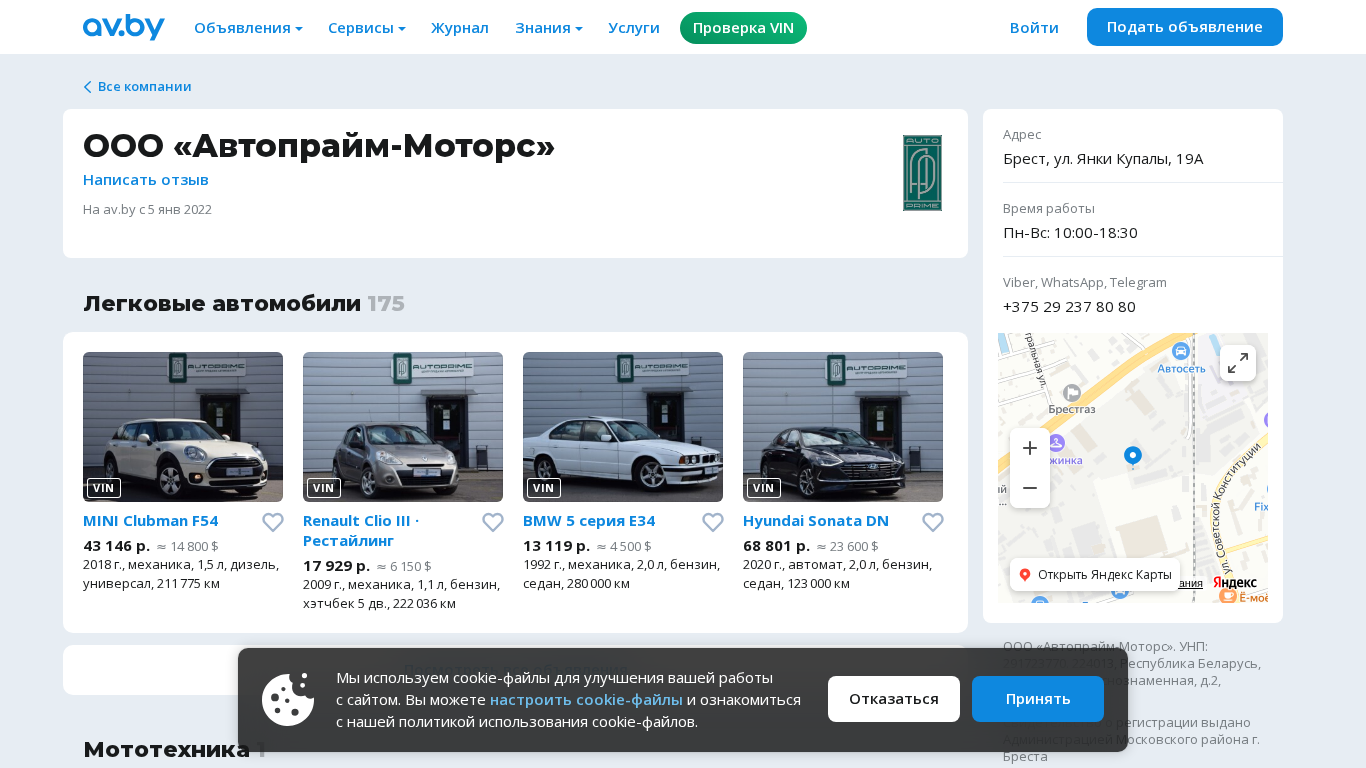Click the BMW price 13 119 р.
This screenshot has height=768, width=1366.
pyautogui.click(x=557, y=546)
